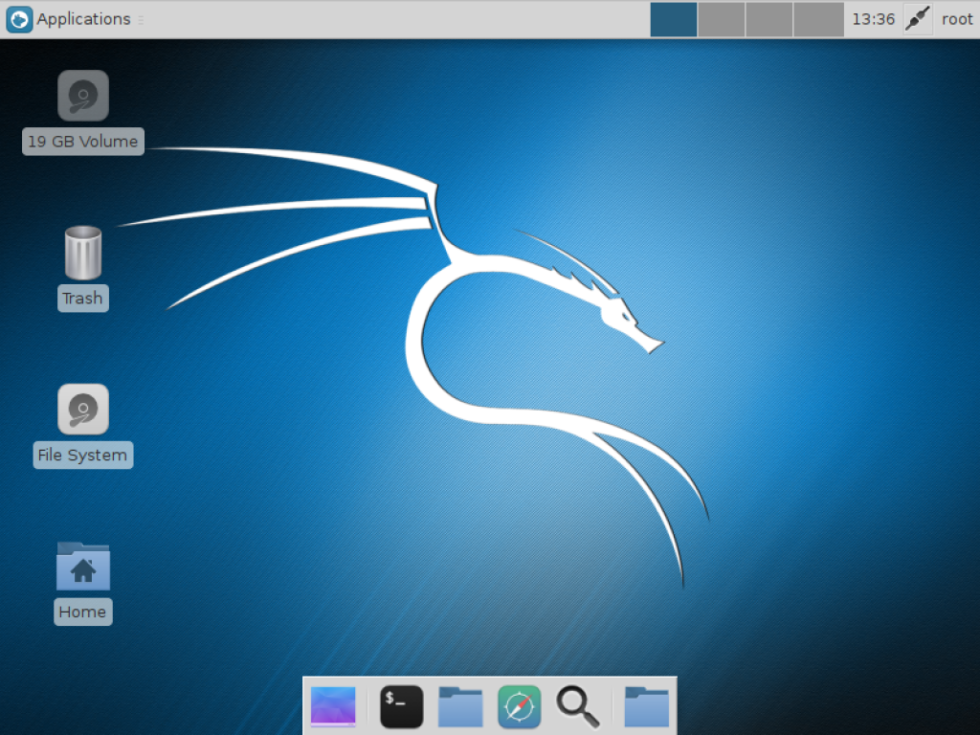The height and width of the screenshot is (735, 980).
Task: Select the rightmost folder icon in the dock
Action: click(x=645, y=706)
